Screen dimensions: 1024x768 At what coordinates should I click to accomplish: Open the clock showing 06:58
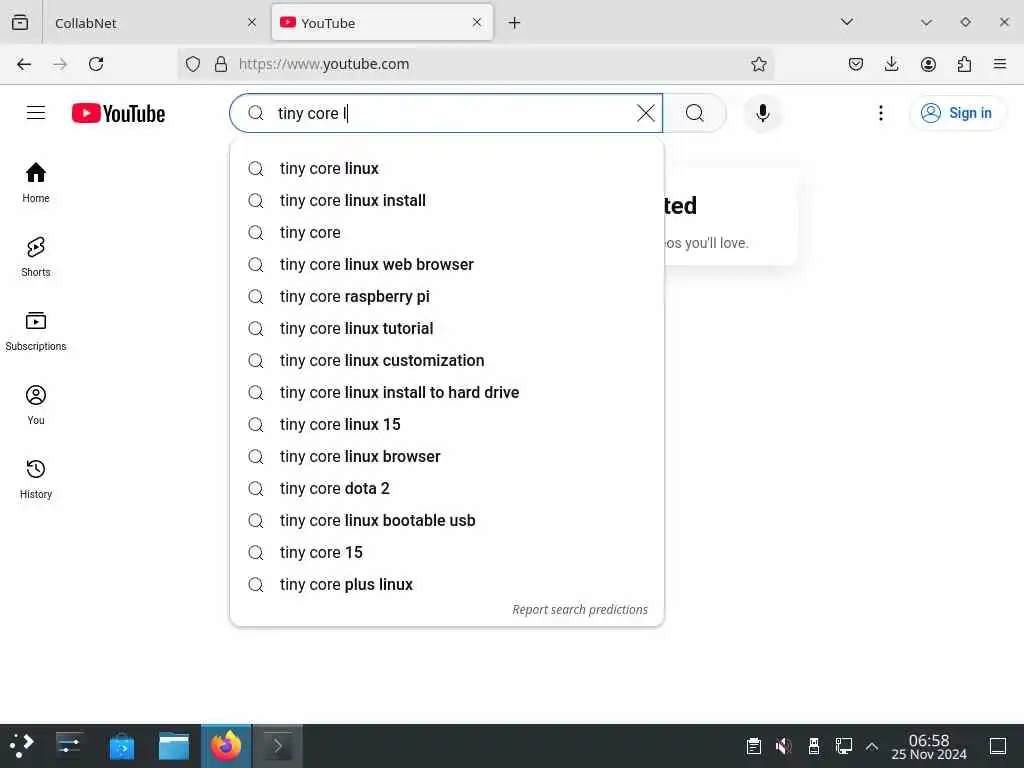929,746
